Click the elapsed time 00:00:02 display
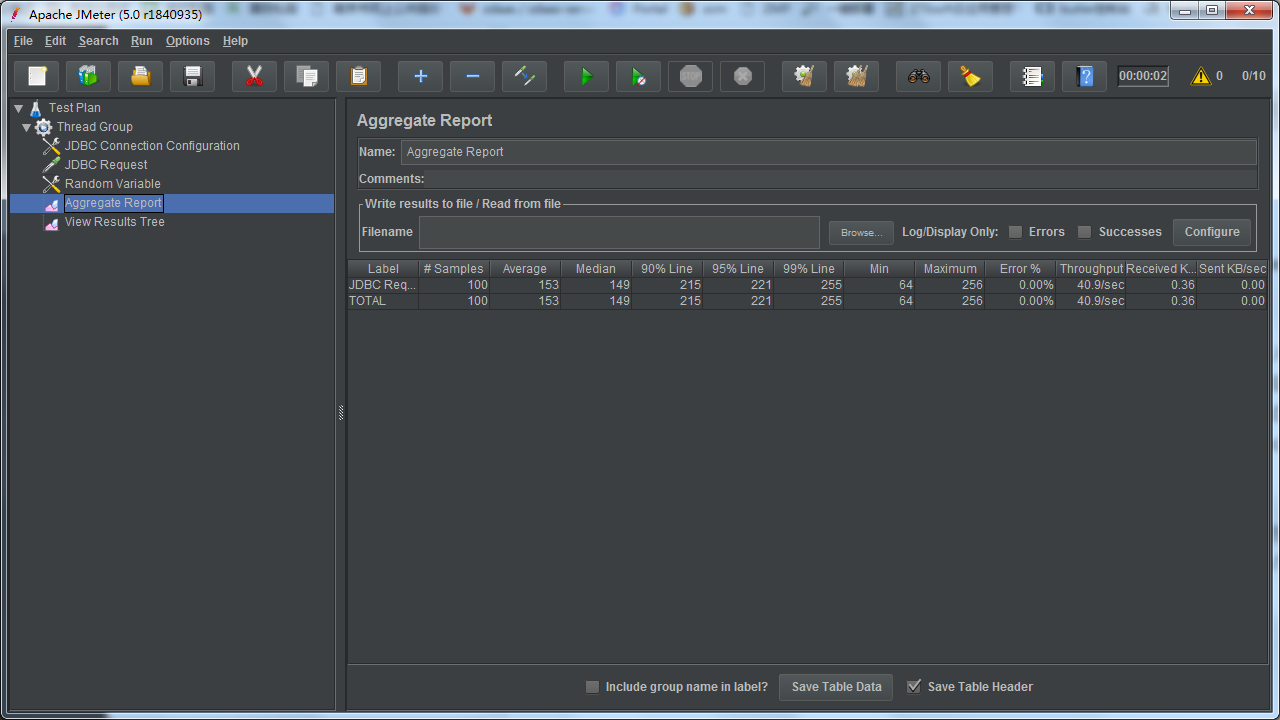 tap(1143, 76)
